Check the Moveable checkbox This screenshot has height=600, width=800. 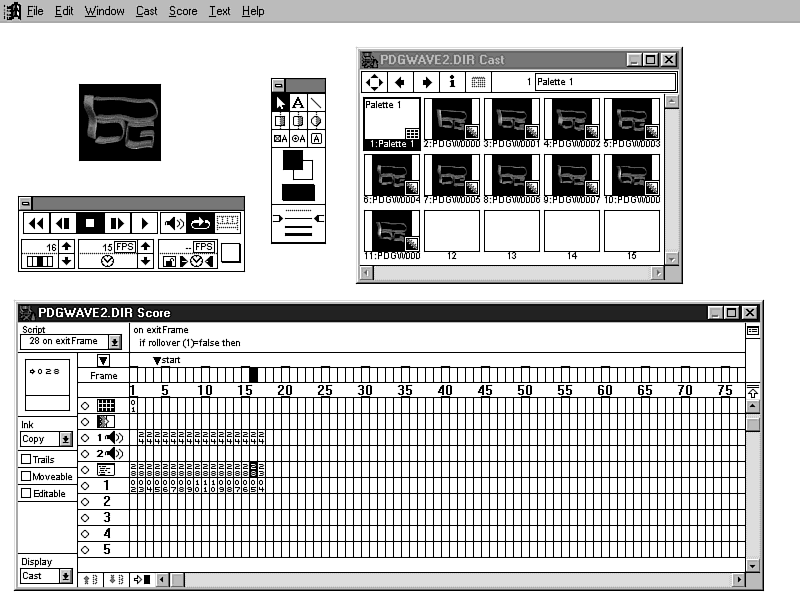coord(26,477)
